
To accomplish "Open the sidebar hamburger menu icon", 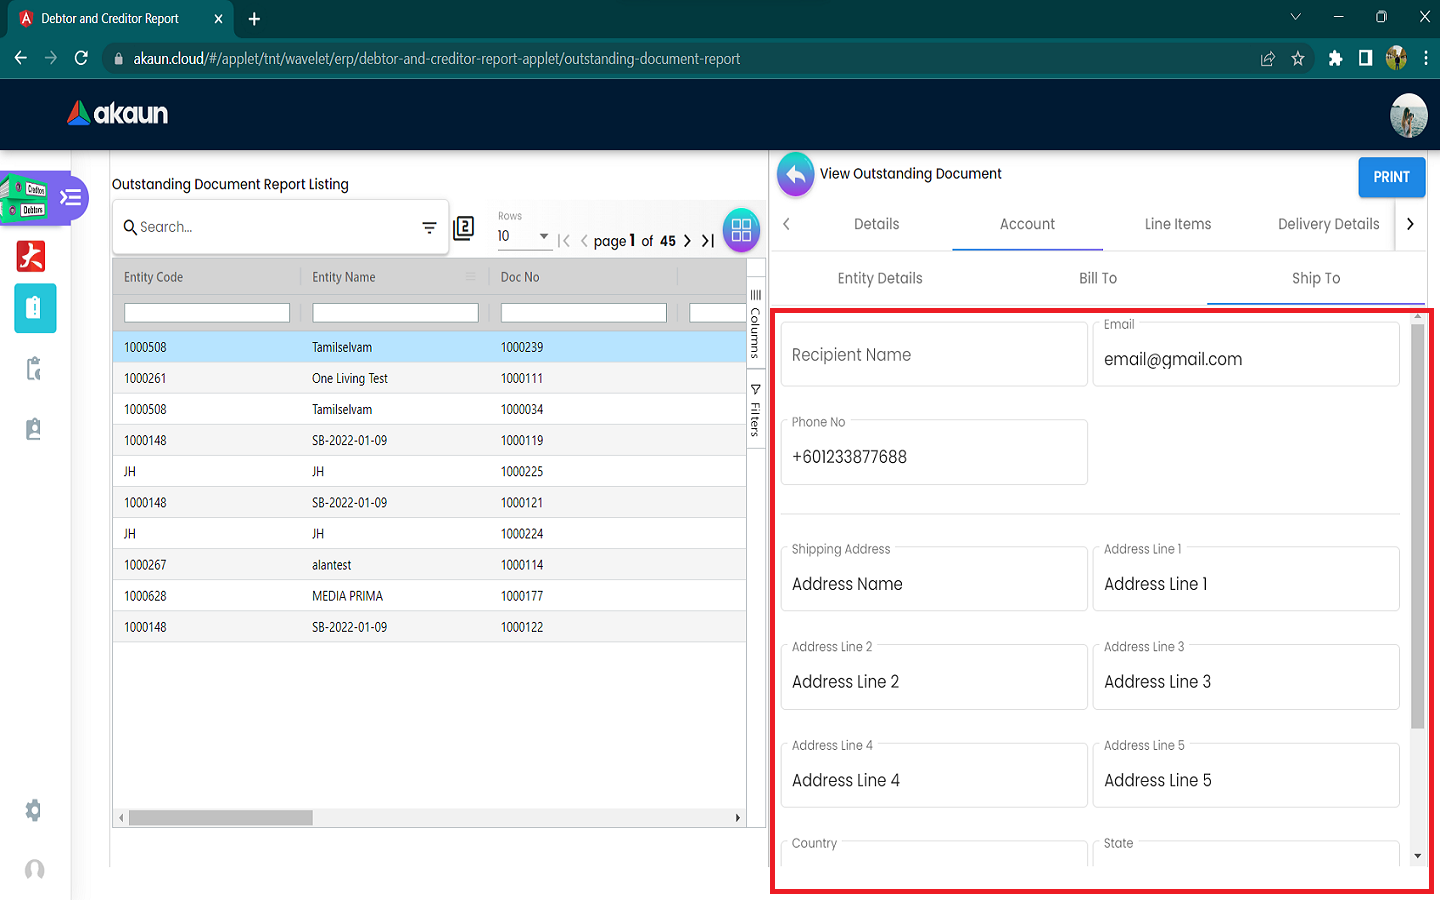I will [x=71, y=197].
